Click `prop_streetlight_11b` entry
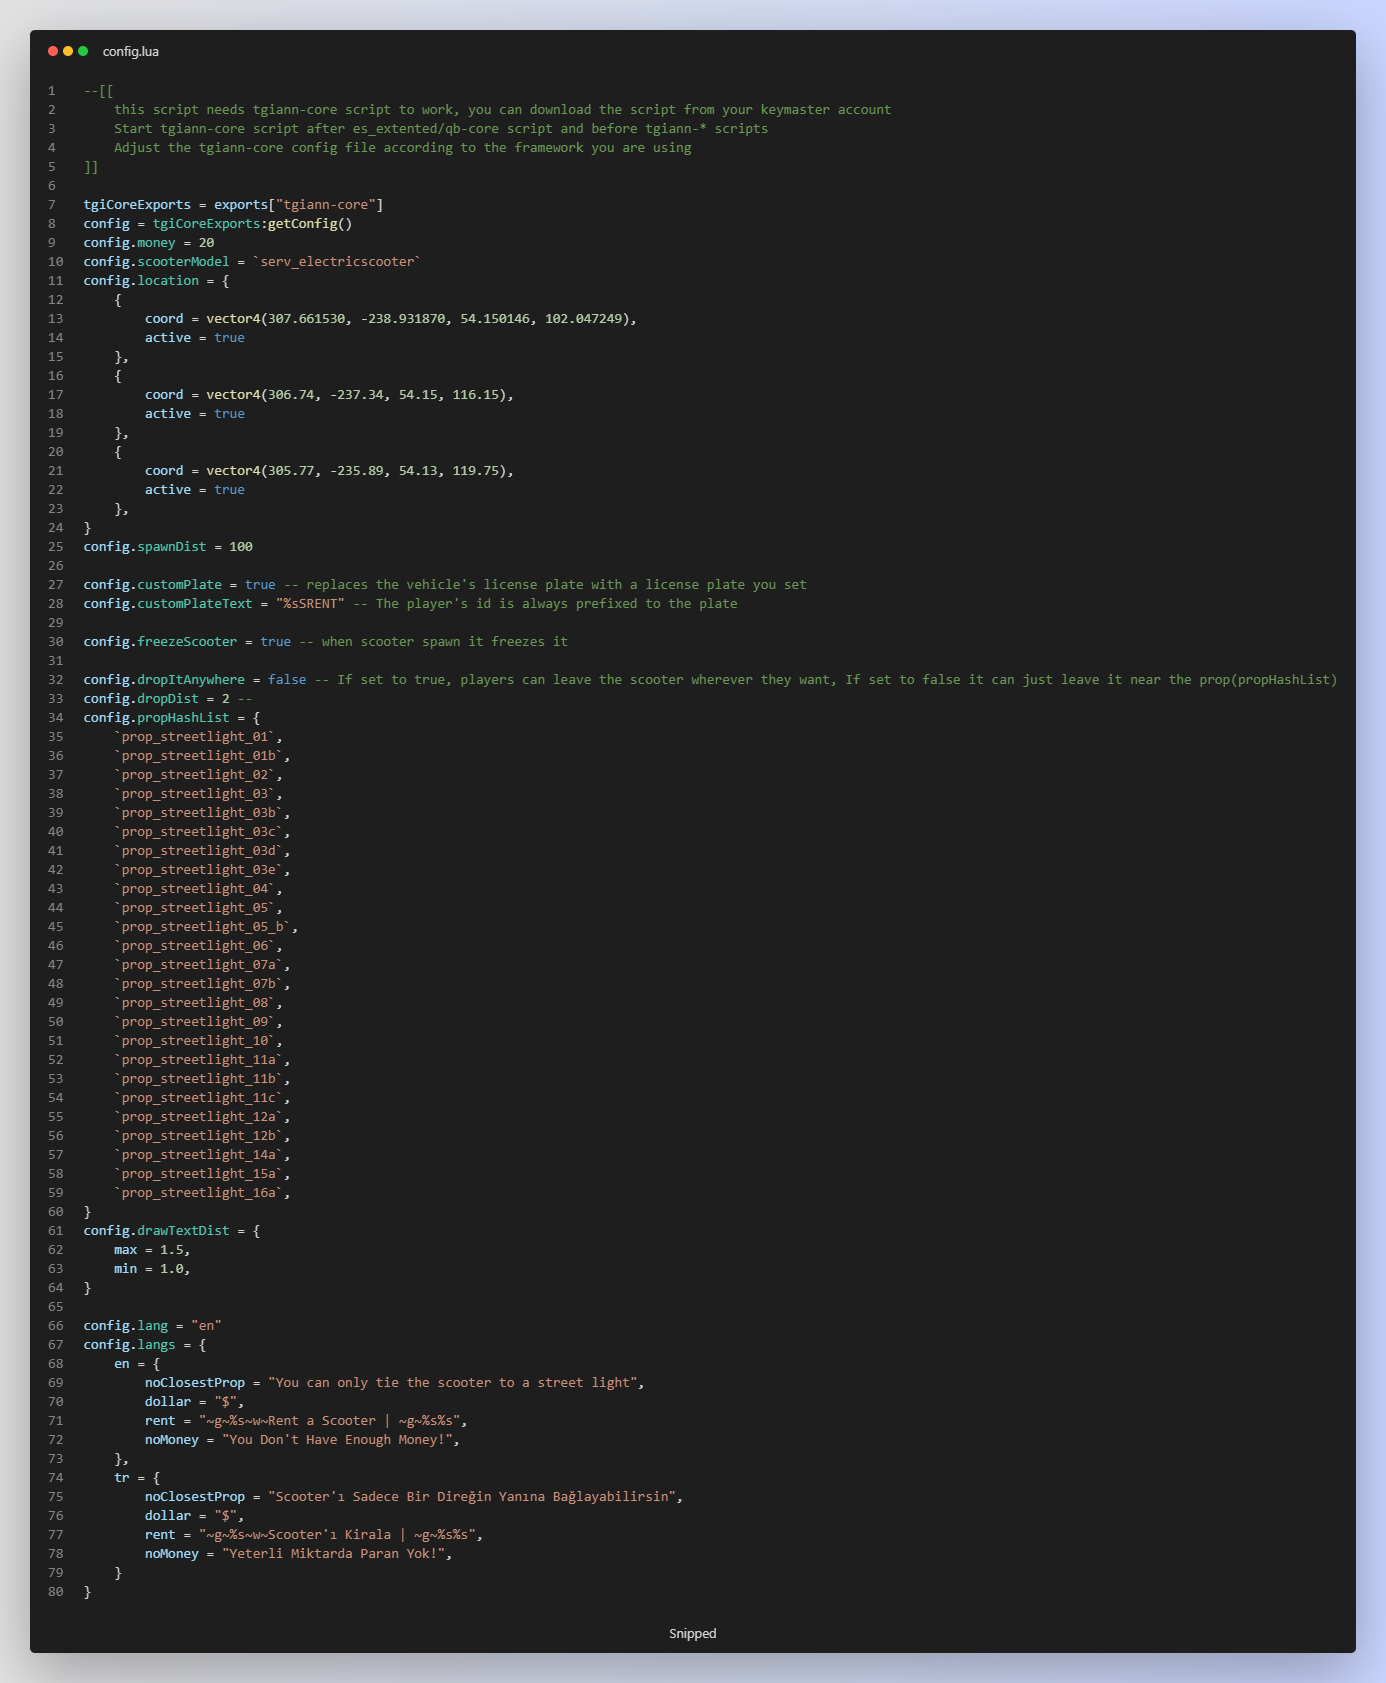Viewport: 1386px width, 1683px height. (x=202, y=1079)
